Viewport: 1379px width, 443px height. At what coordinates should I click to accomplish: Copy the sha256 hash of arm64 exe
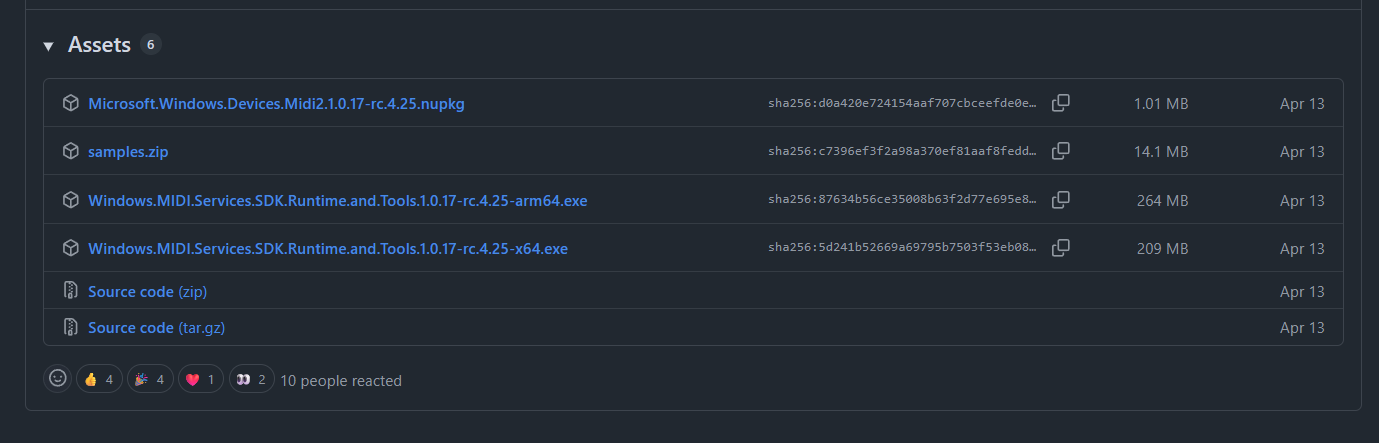pyautogui.click(x=1061, y=200)
